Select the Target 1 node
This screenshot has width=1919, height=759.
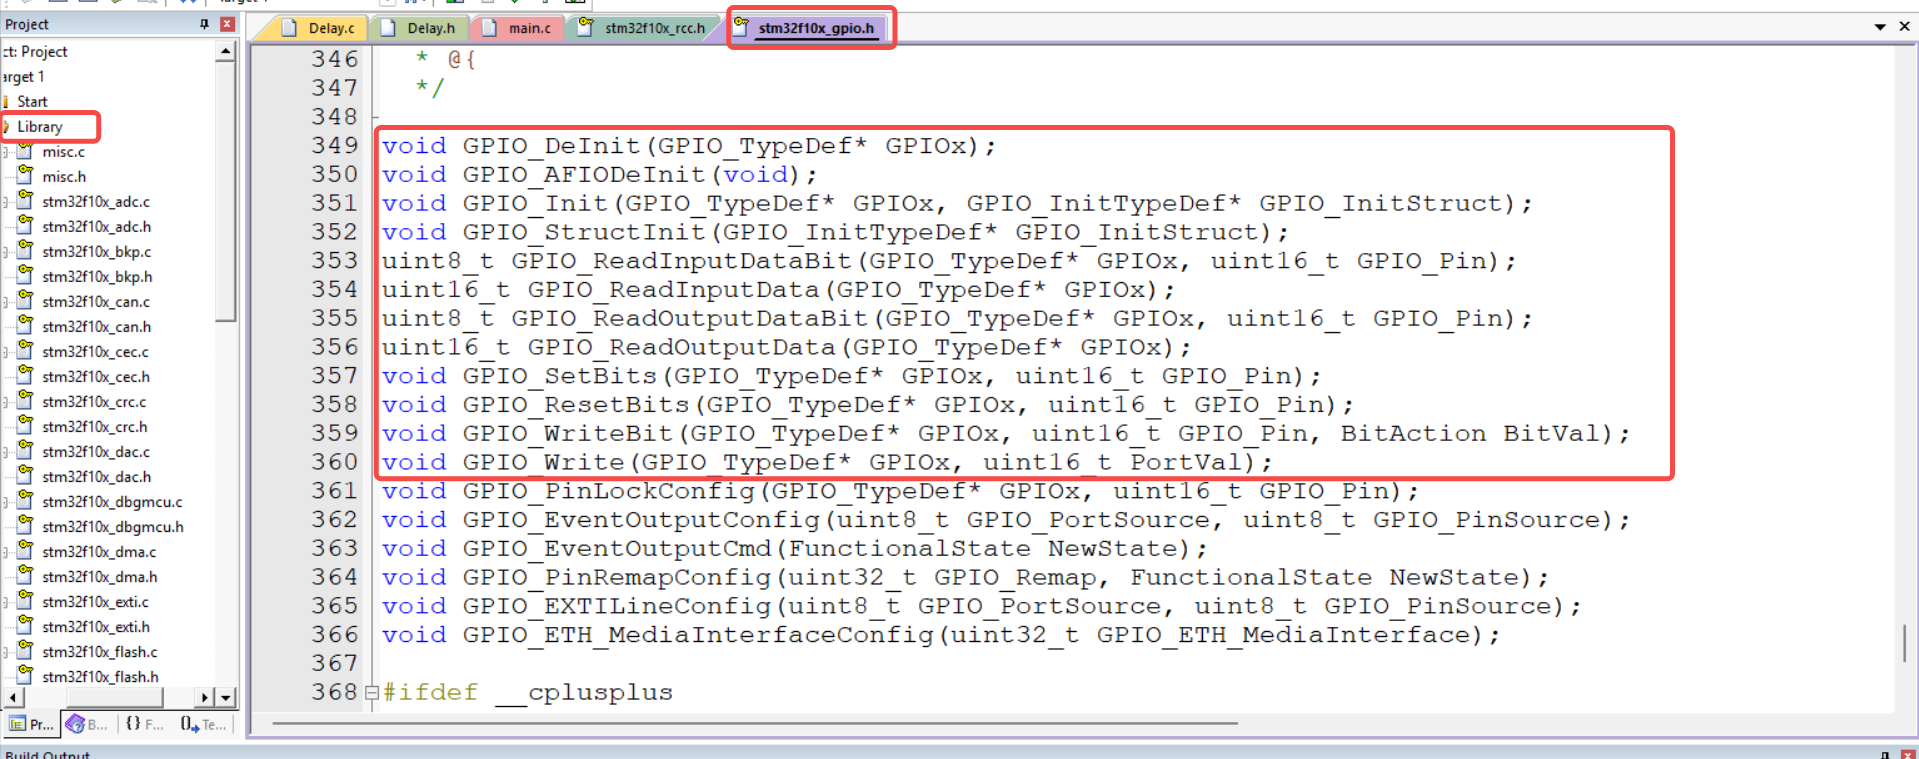[22, 76]
